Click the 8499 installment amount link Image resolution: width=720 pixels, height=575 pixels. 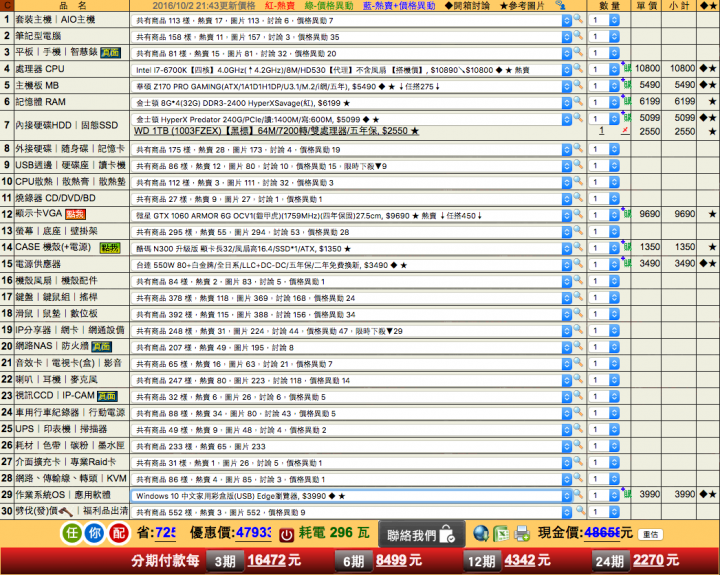click(x=391, y=560)
